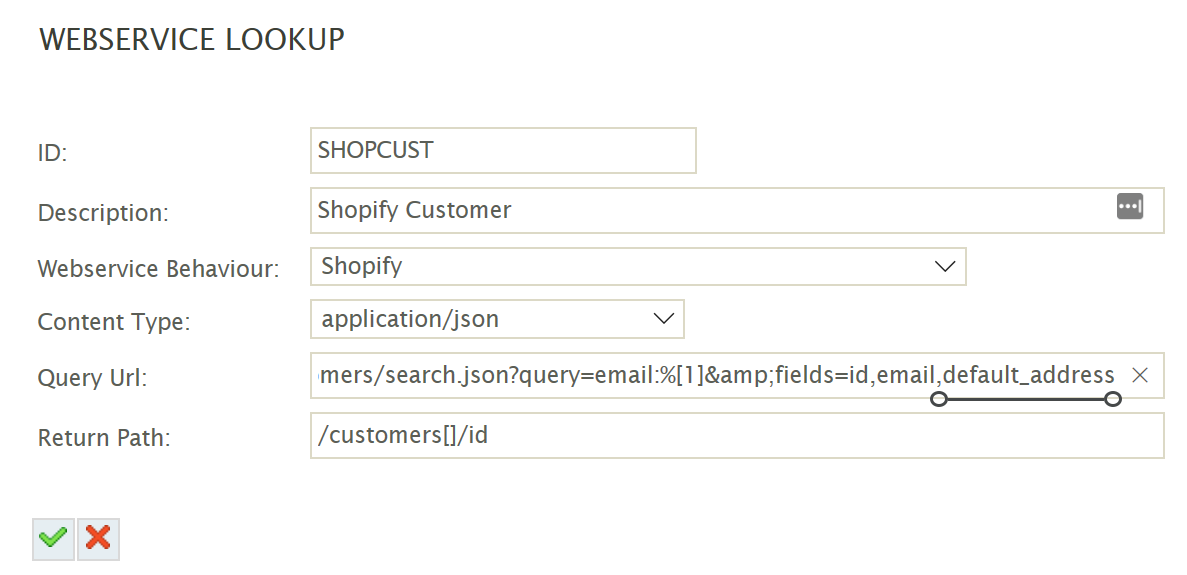1187x575 pixels.
Task: Open the ellipsis icon in Description field
Action: (x=1129, y=207)
